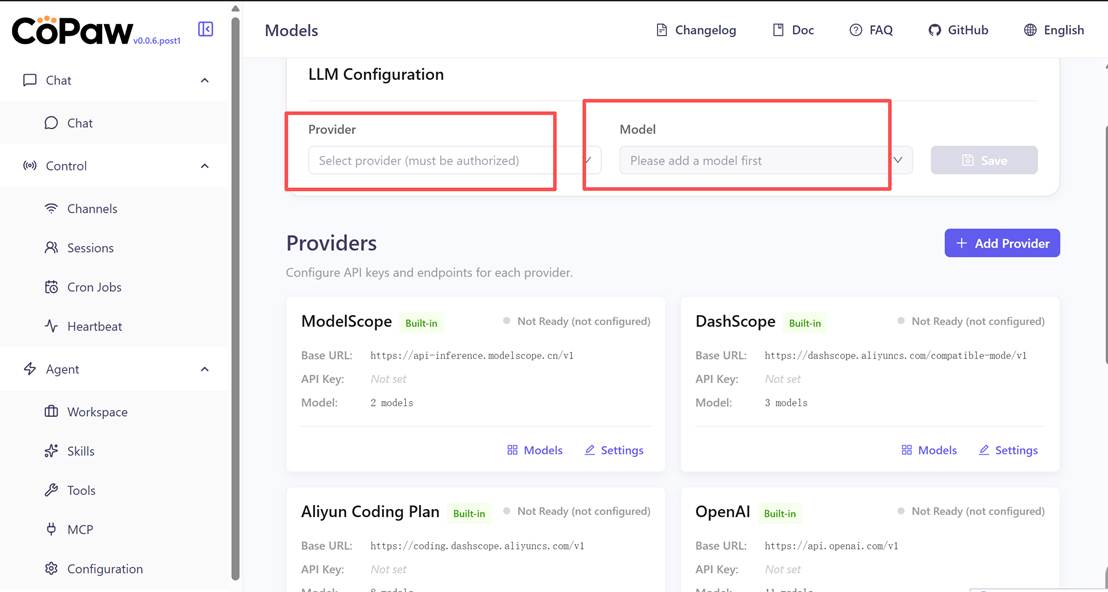Click ModelScope "Not Ready (not configured)" status
Image resolution: width=1108 pixels, height=592 pixels.
coord(577,321)
